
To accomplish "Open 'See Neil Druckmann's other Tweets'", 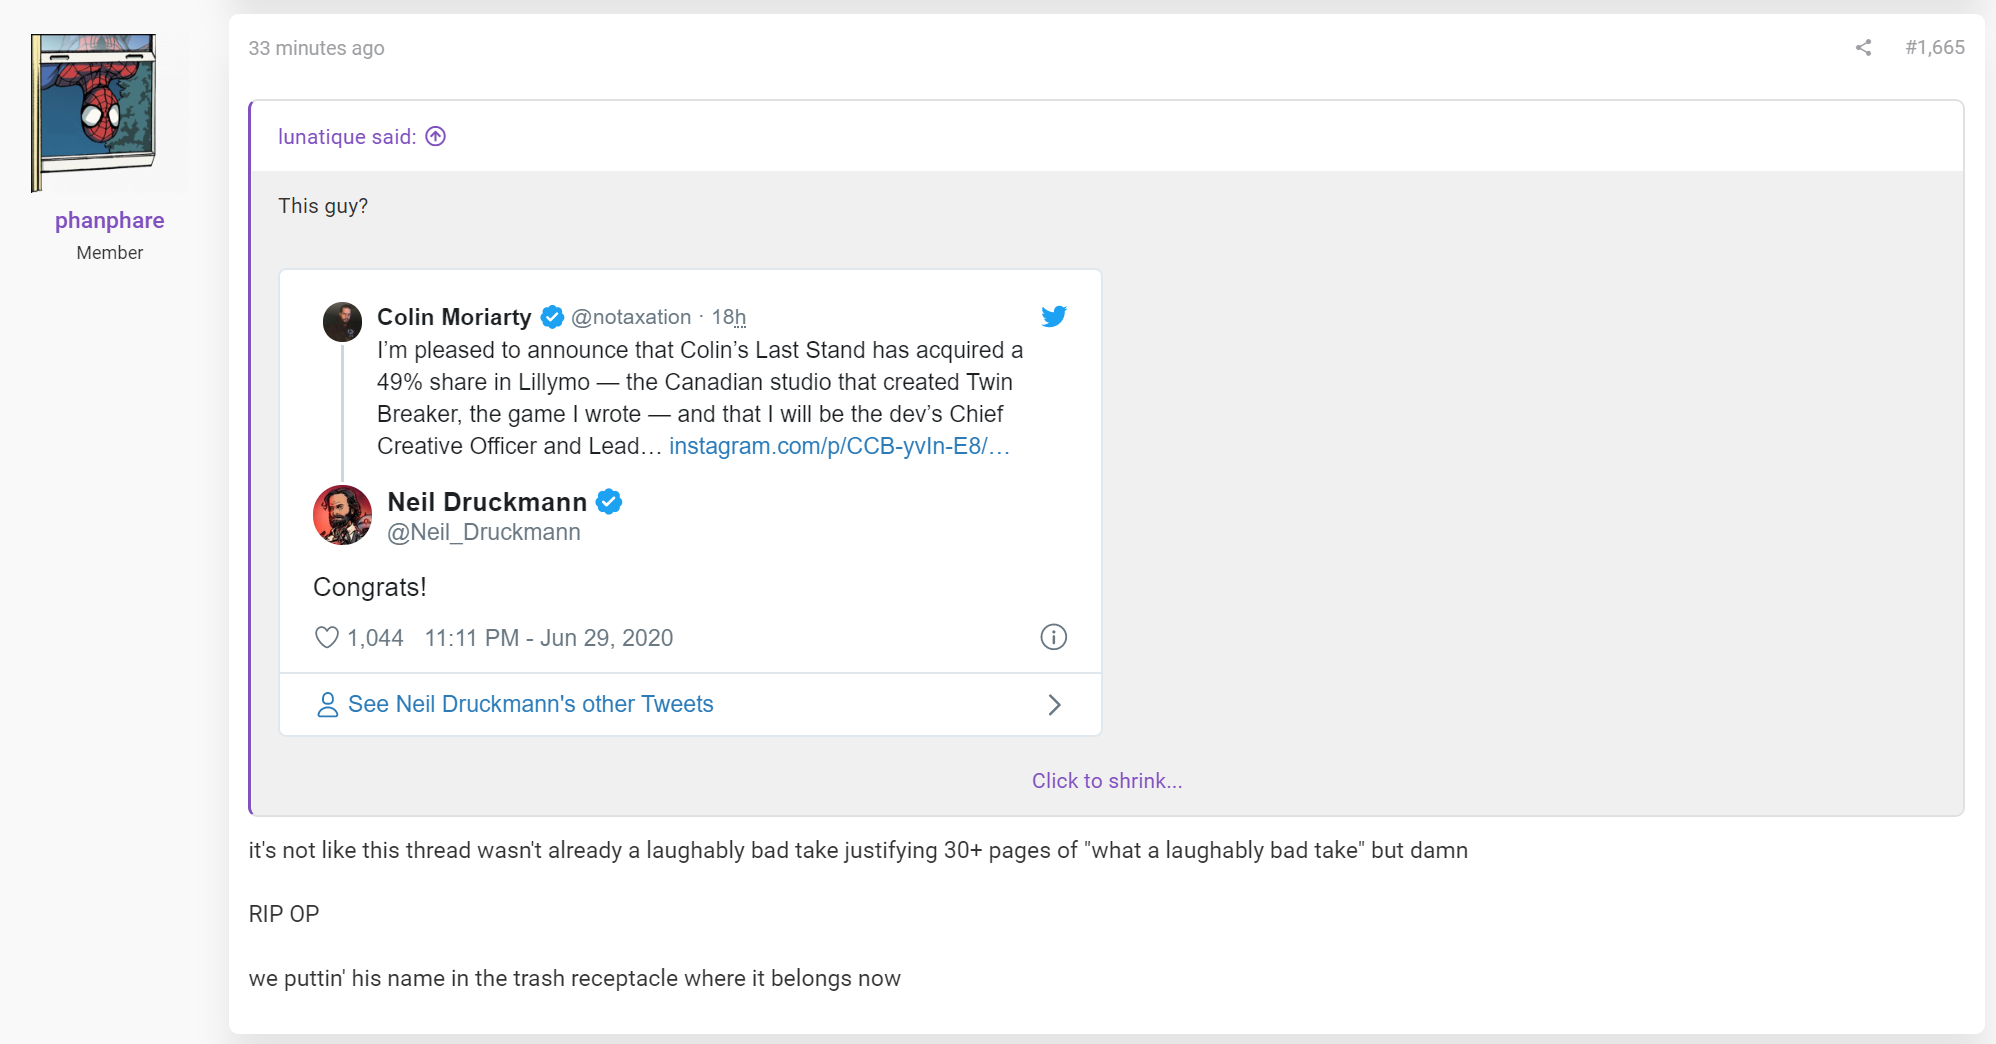I will tap(531, 704).
